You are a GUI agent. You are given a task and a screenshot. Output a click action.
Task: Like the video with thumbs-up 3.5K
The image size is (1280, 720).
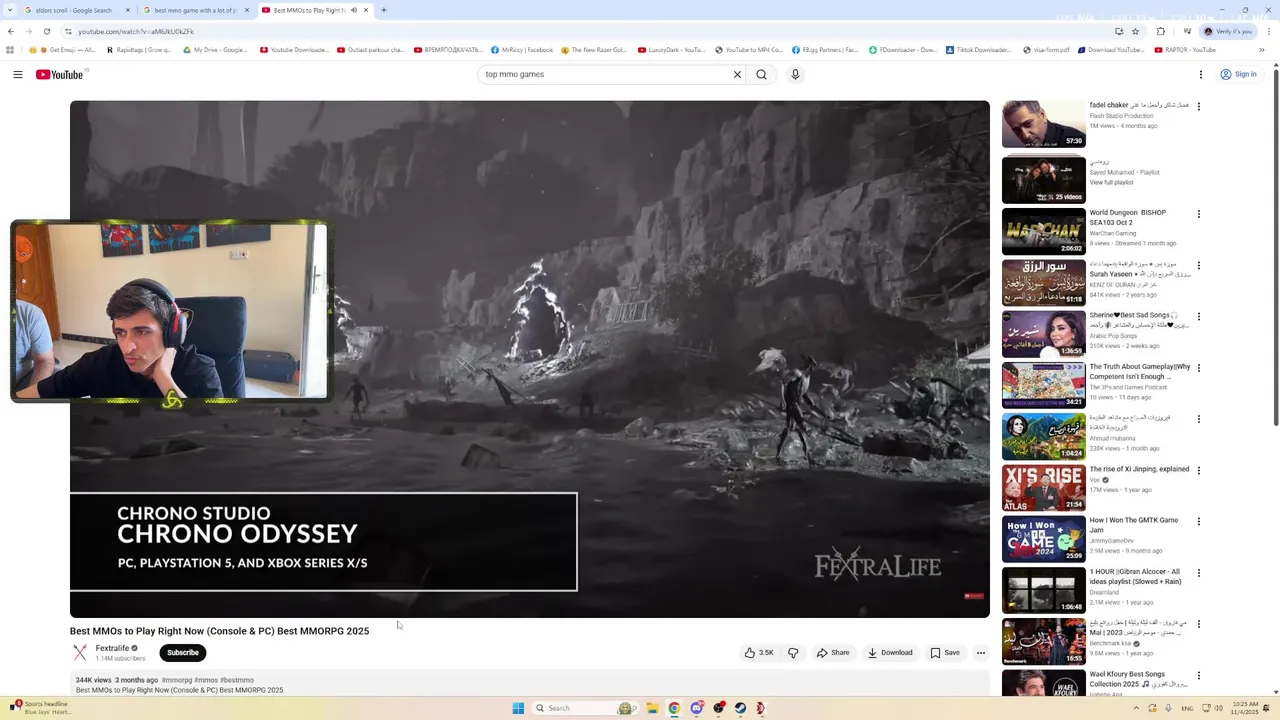759,653
